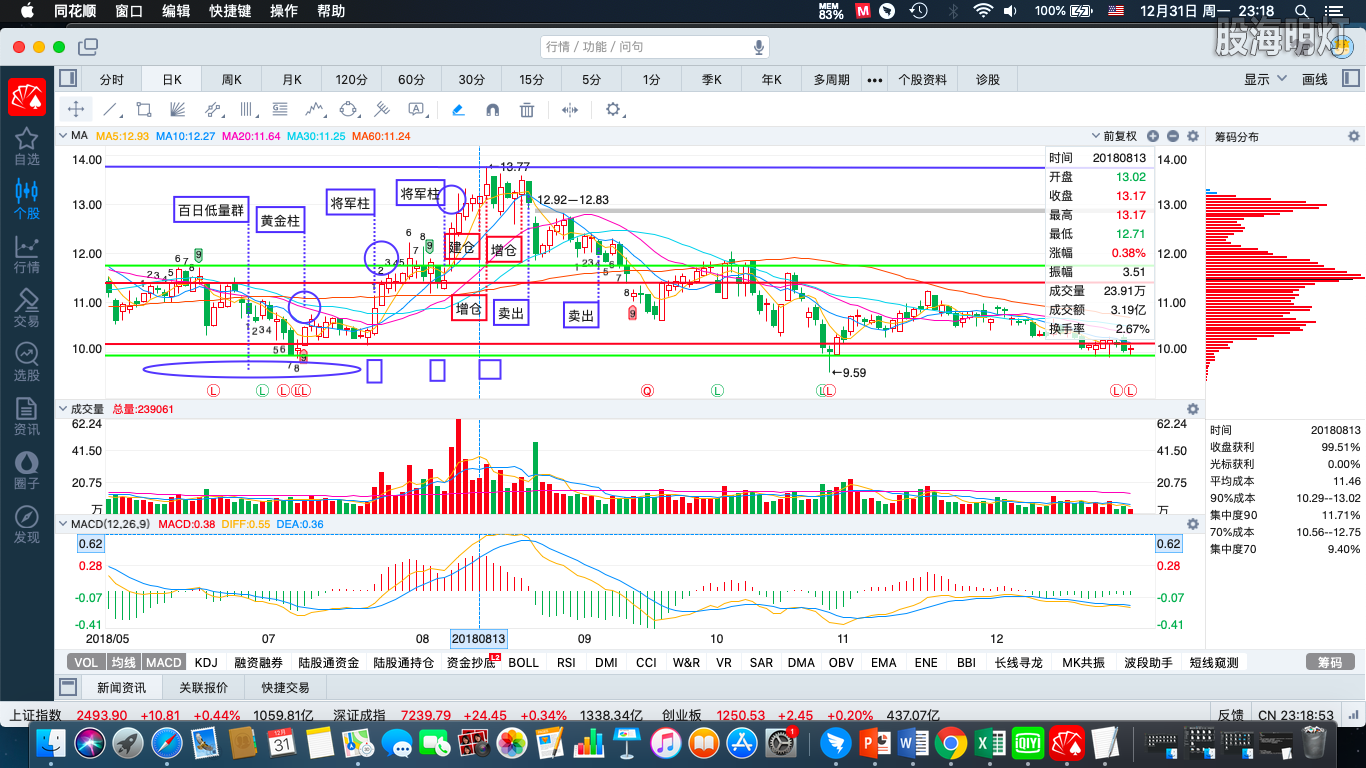The width and height of the screenshot is (1366, 768).
Task: Open Safari from the Dock
Action: coord(166,743)
